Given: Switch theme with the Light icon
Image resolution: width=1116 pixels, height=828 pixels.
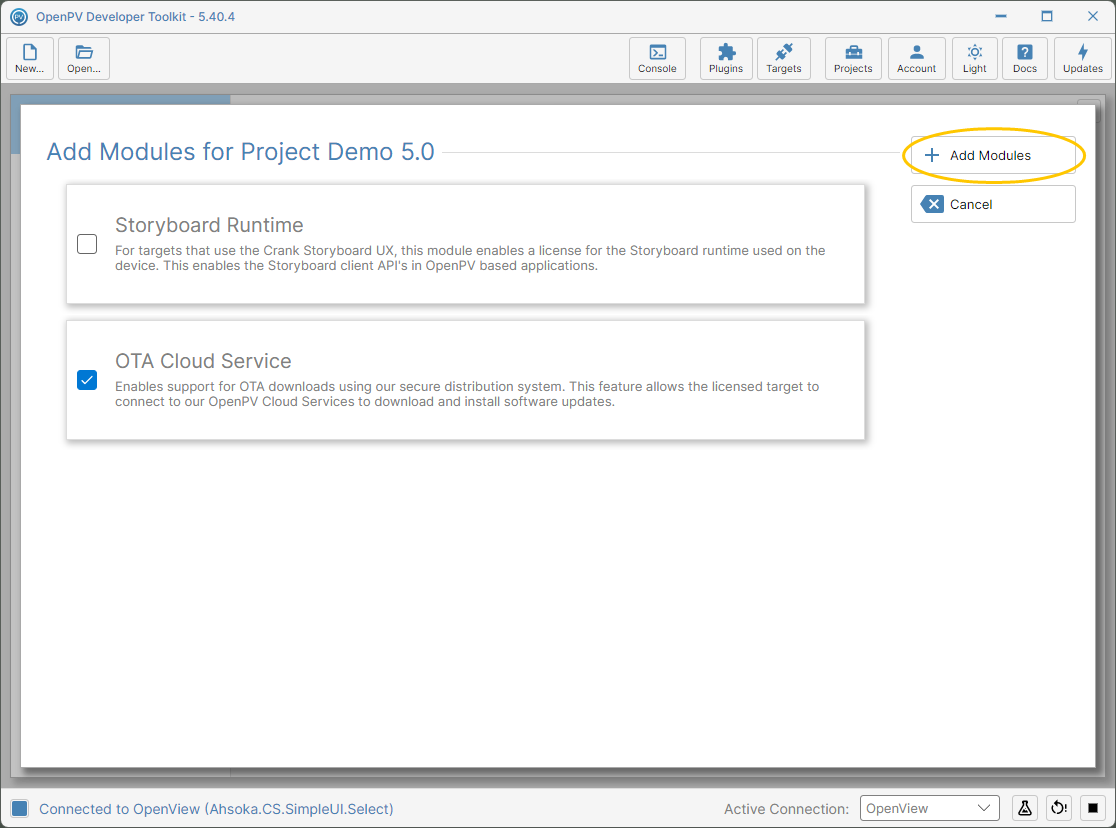Looking at the screenshot, I should tap(974, 58).
